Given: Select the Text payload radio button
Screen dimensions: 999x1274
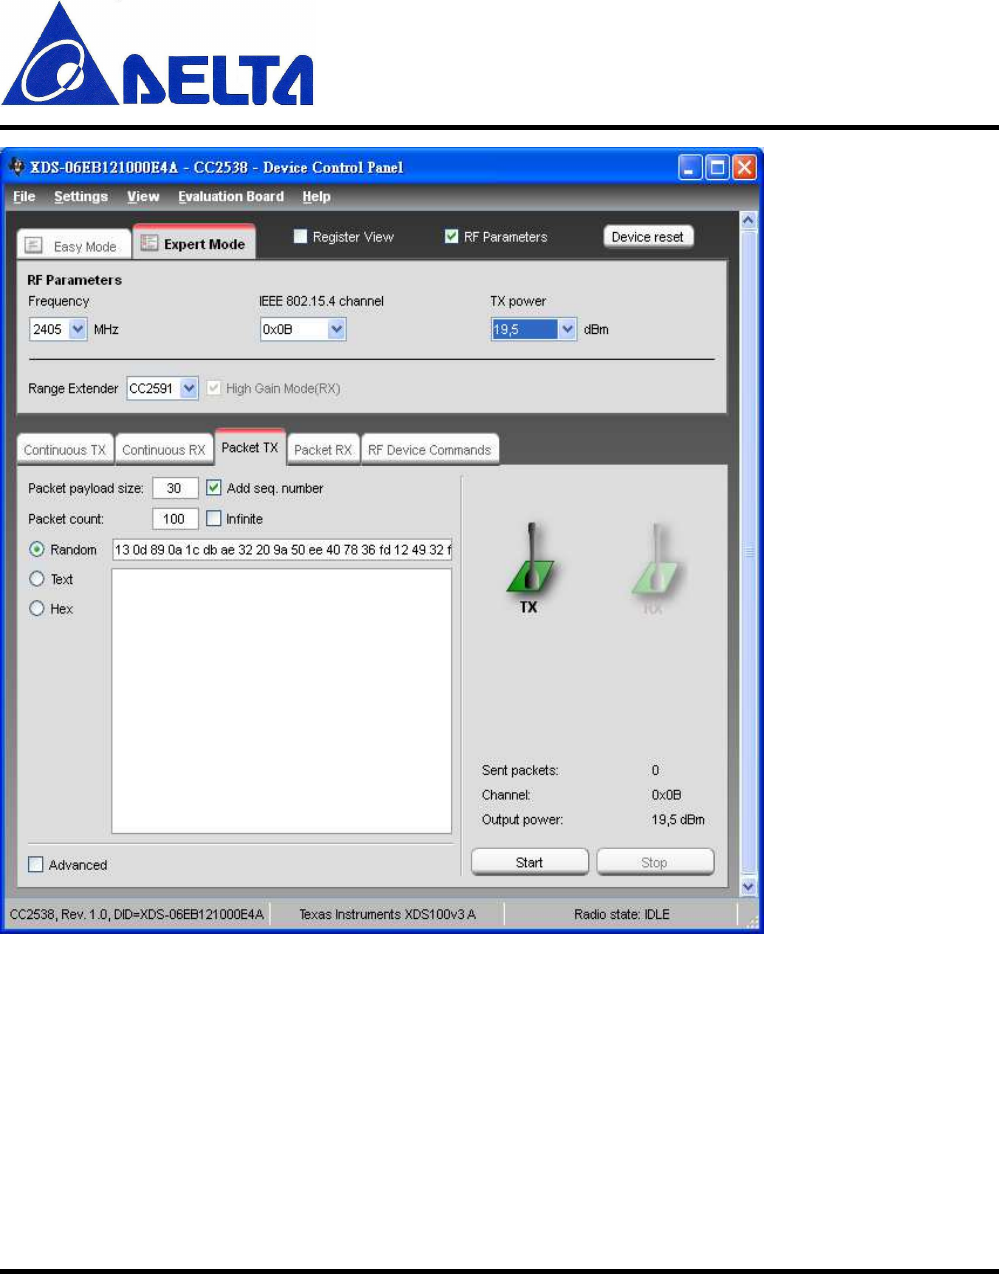Looking at the screenshot, I should pyautogui.click(x=37, y=578).
